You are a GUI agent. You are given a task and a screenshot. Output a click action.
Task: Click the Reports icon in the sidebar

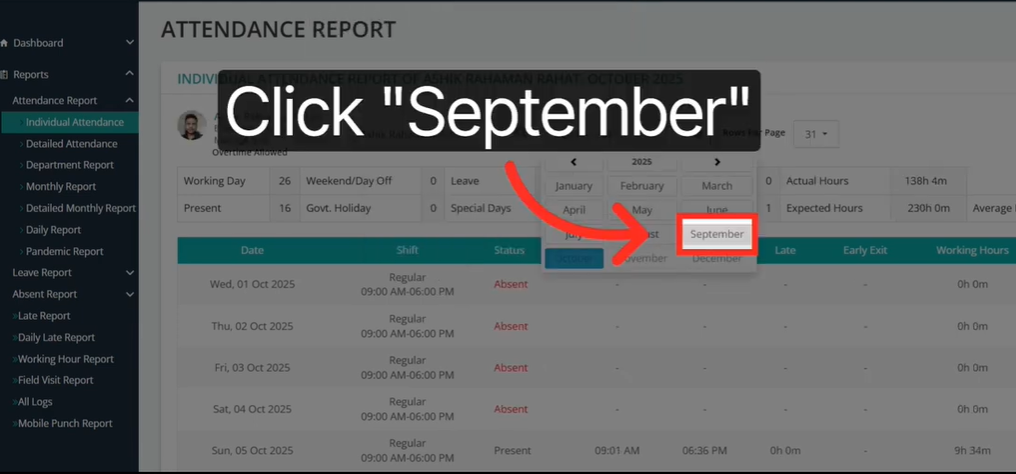coord(4,74)
